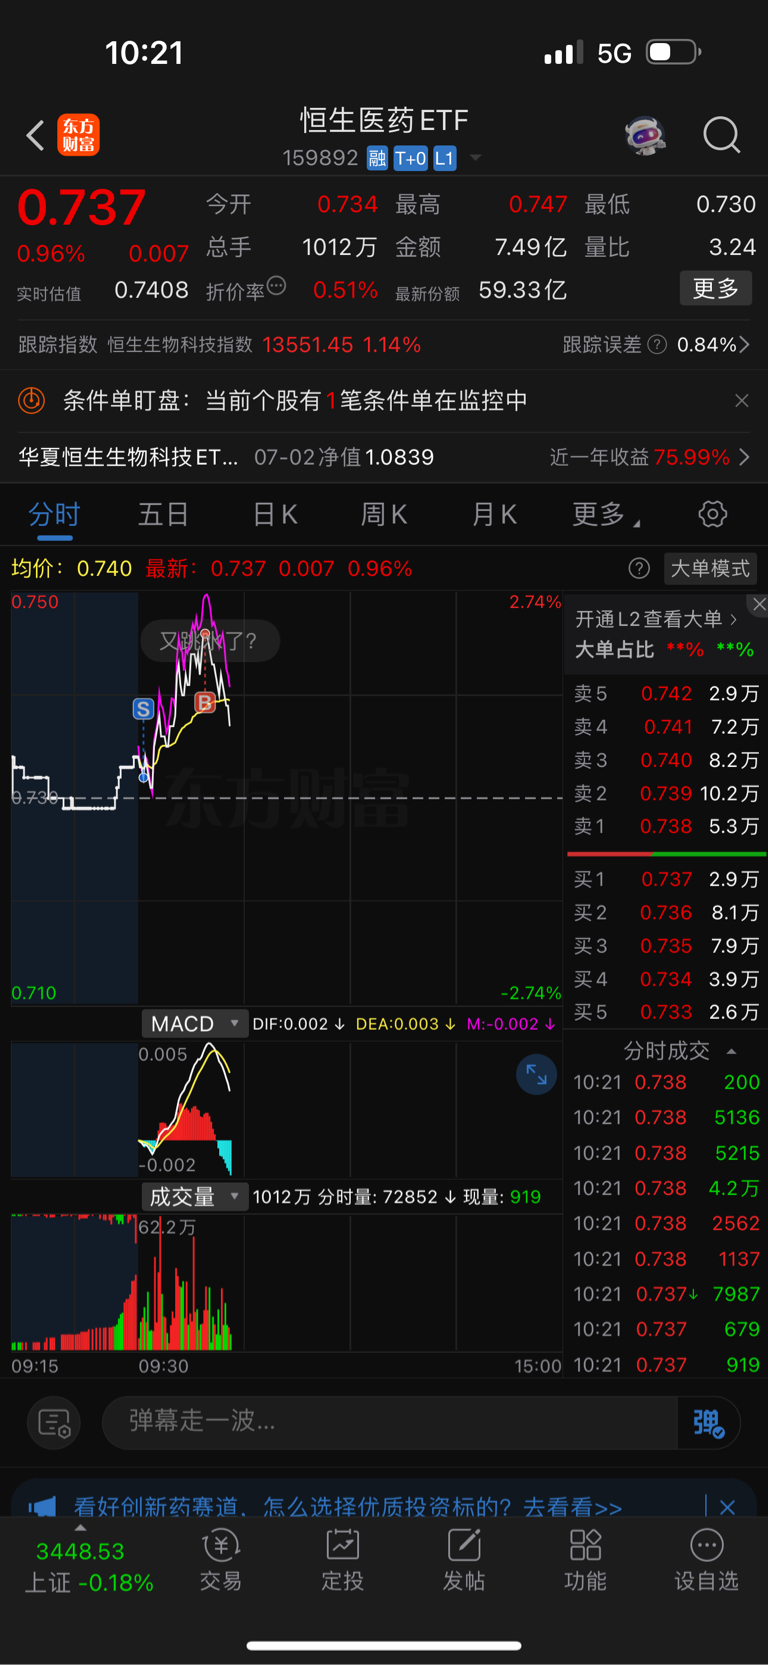
Task: Open tracking error 0.84% details arrow
Action: (x=744, y=345)
